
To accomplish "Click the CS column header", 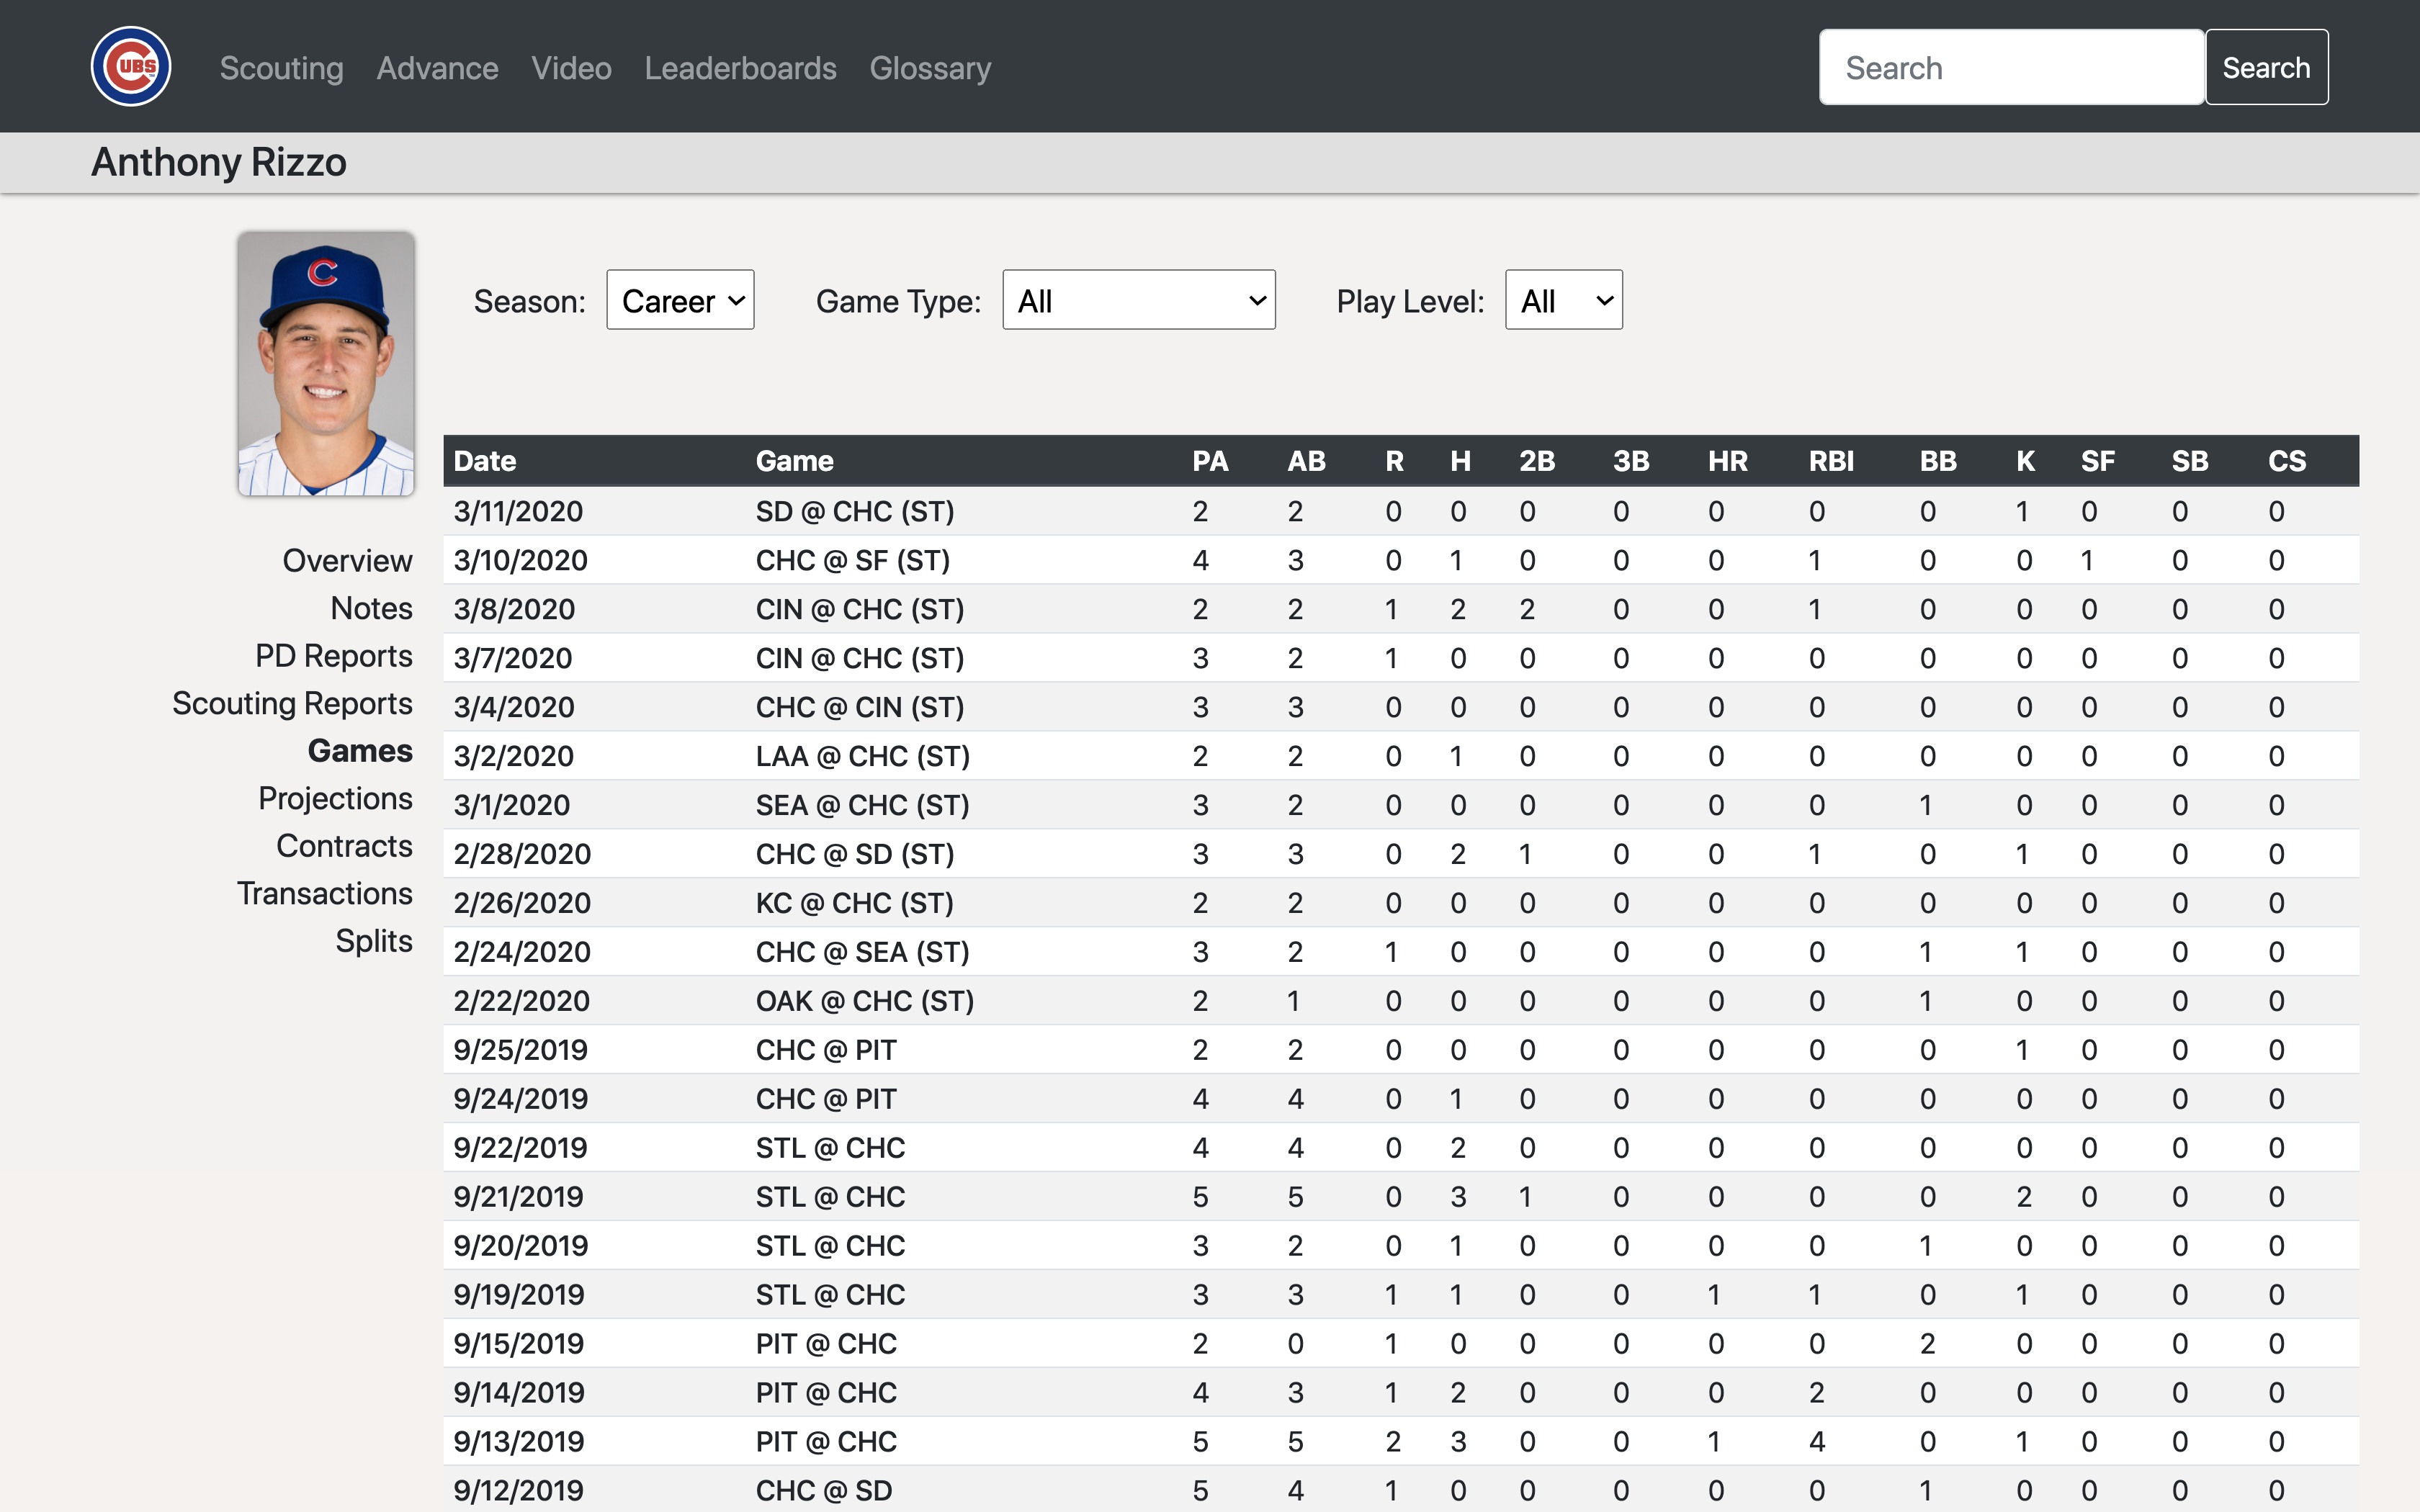I will pos(2286,461).
